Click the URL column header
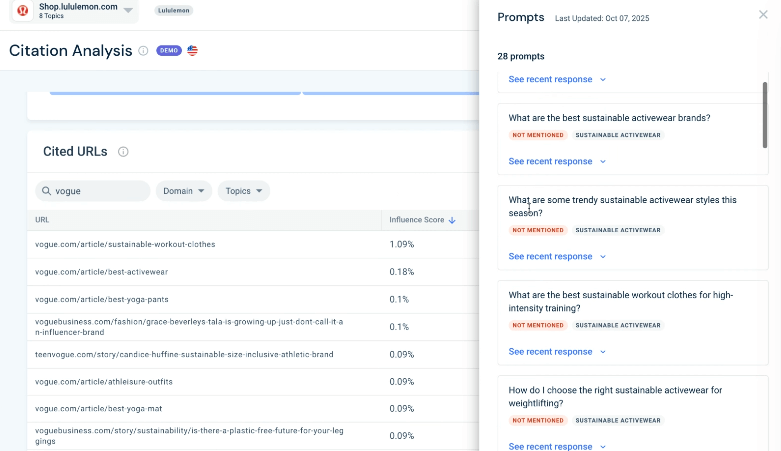This screenshot has width=781, height=451. [x=42, y=220]
